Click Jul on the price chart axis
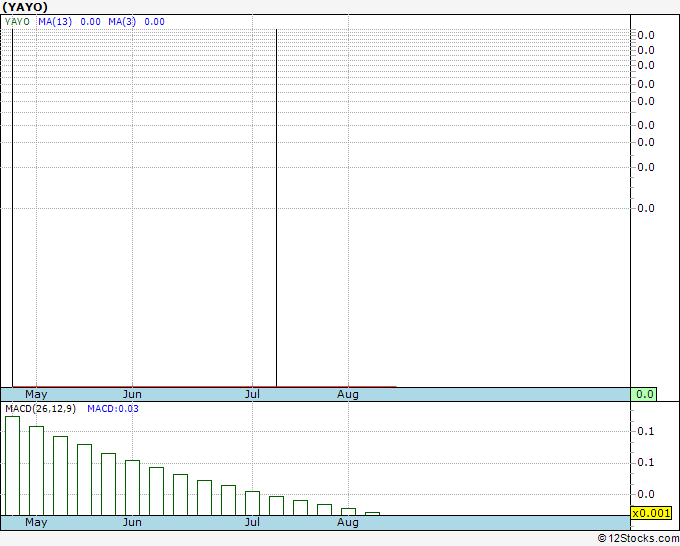The height and width of the screenshot is (546, 680). 253,395
